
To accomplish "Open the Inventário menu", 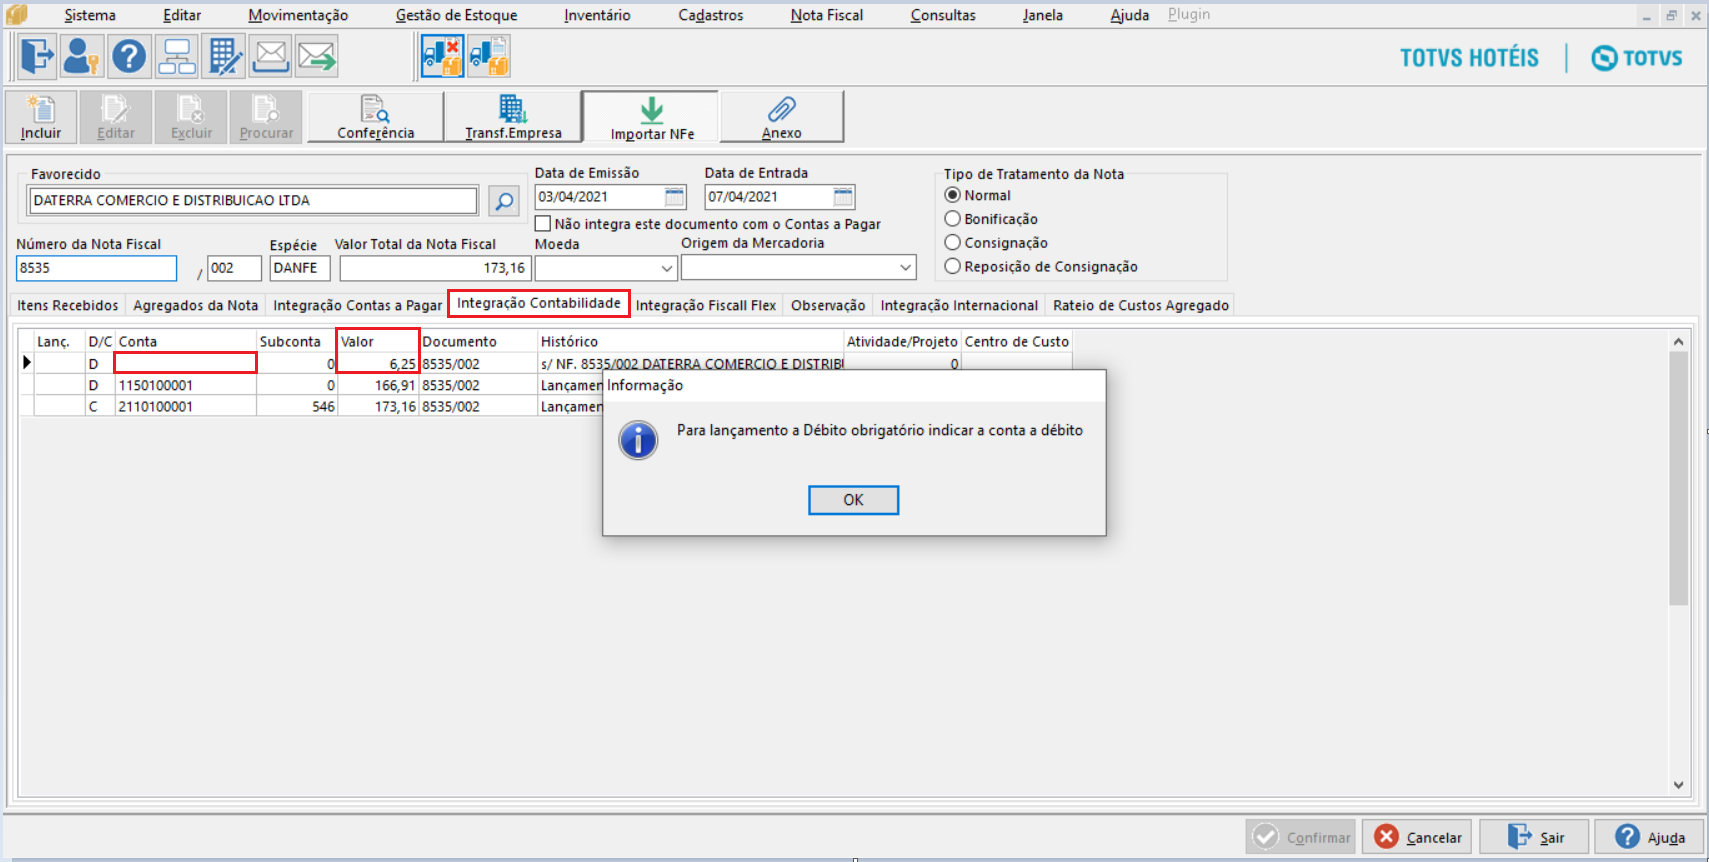I will pos(597,15).
